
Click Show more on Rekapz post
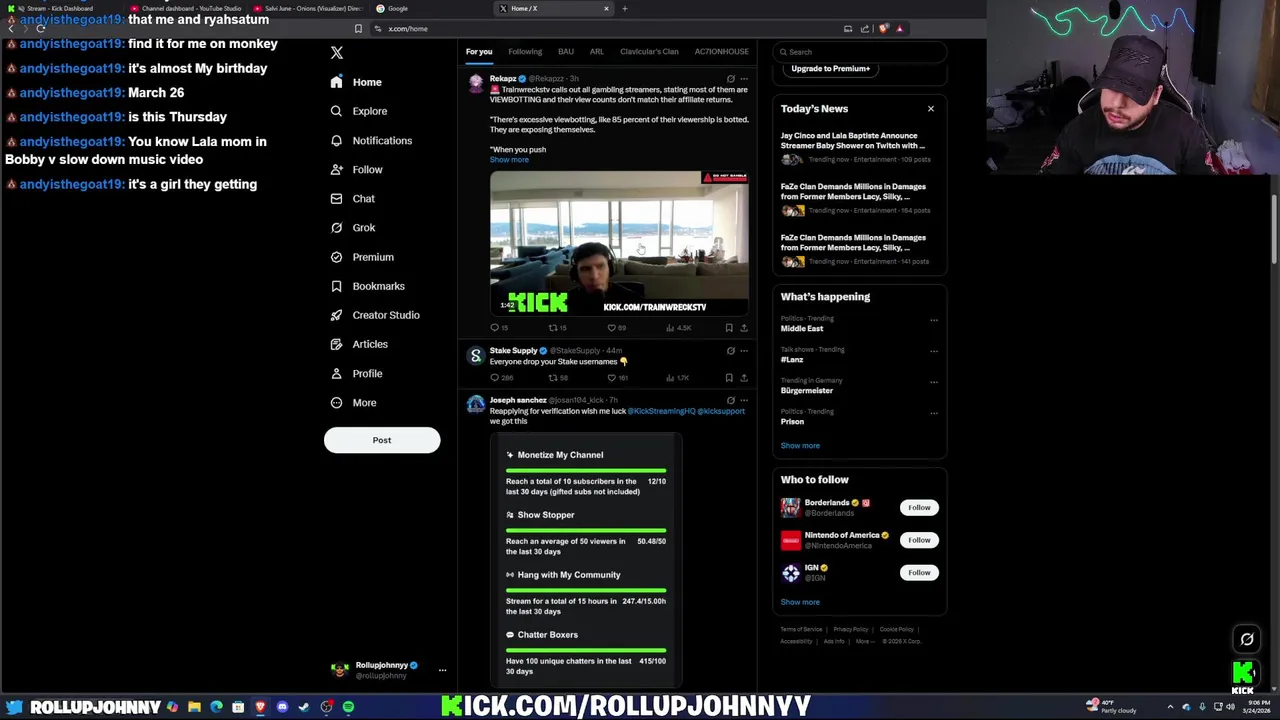coord(509,160)
